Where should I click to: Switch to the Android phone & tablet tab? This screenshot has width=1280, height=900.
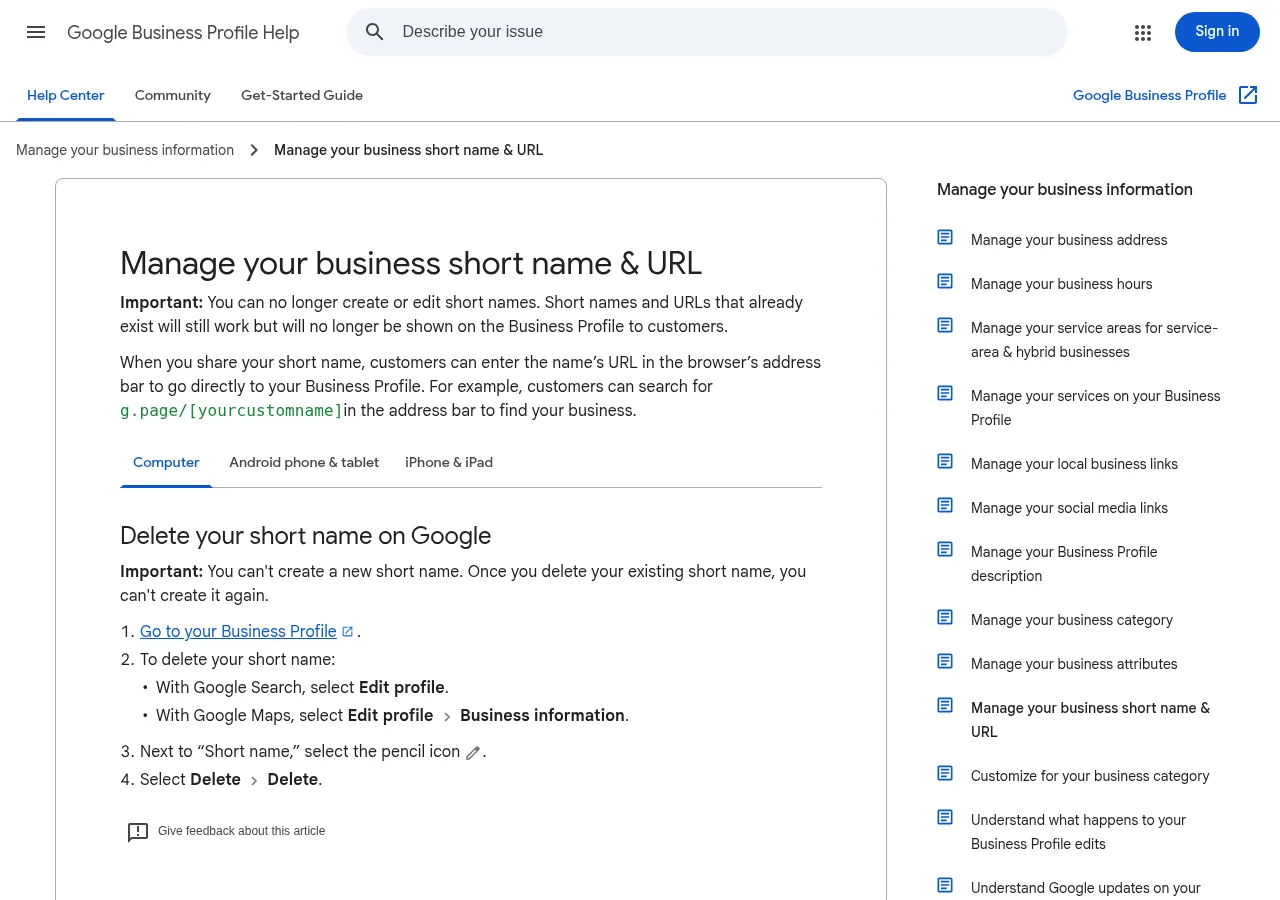point(304,462)
